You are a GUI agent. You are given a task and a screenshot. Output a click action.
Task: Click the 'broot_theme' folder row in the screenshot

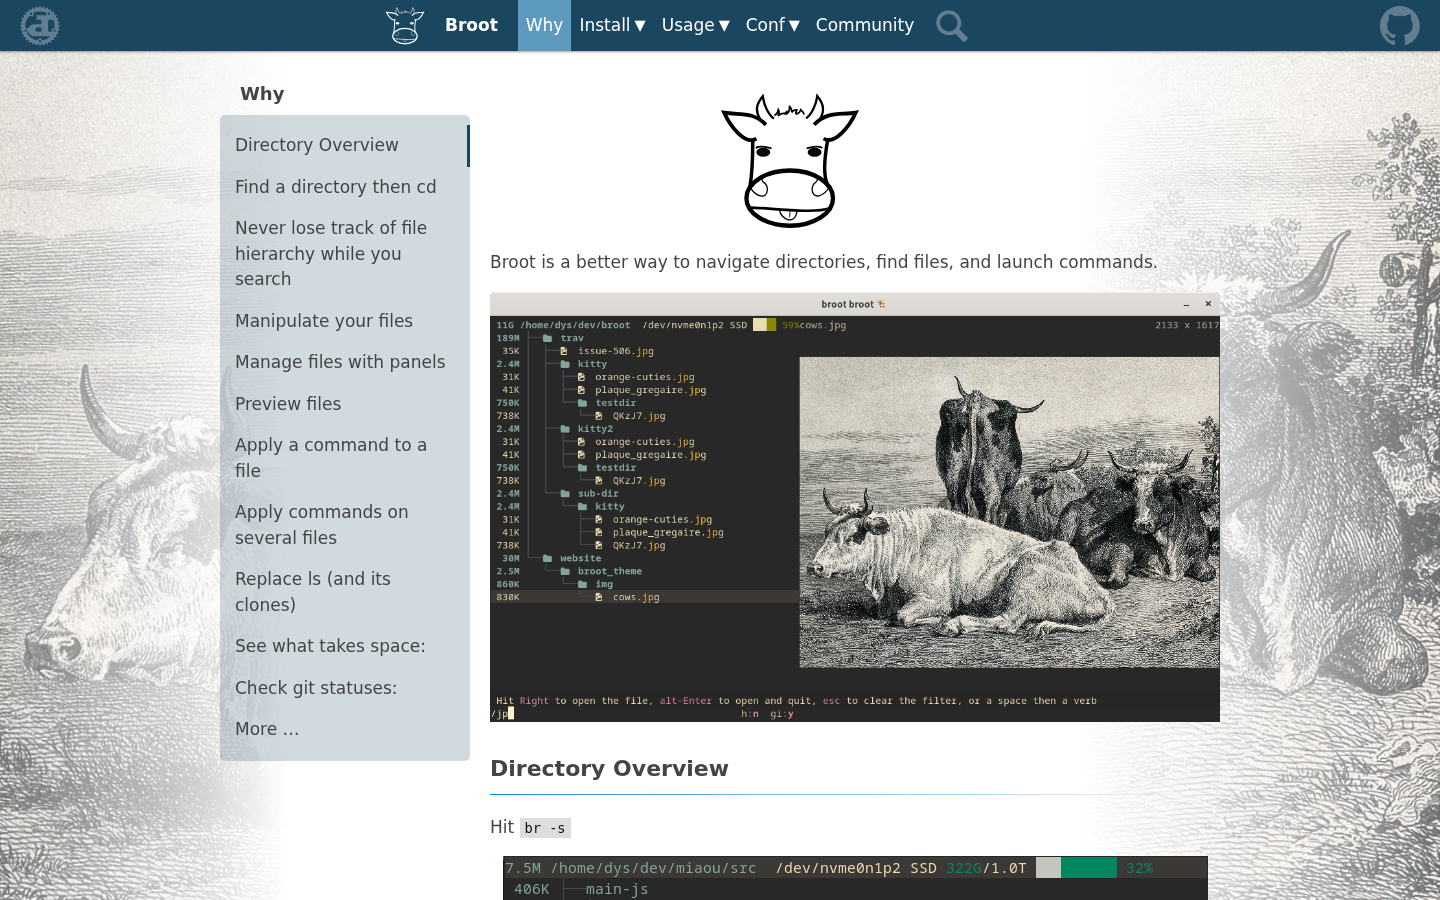(610, 572)
